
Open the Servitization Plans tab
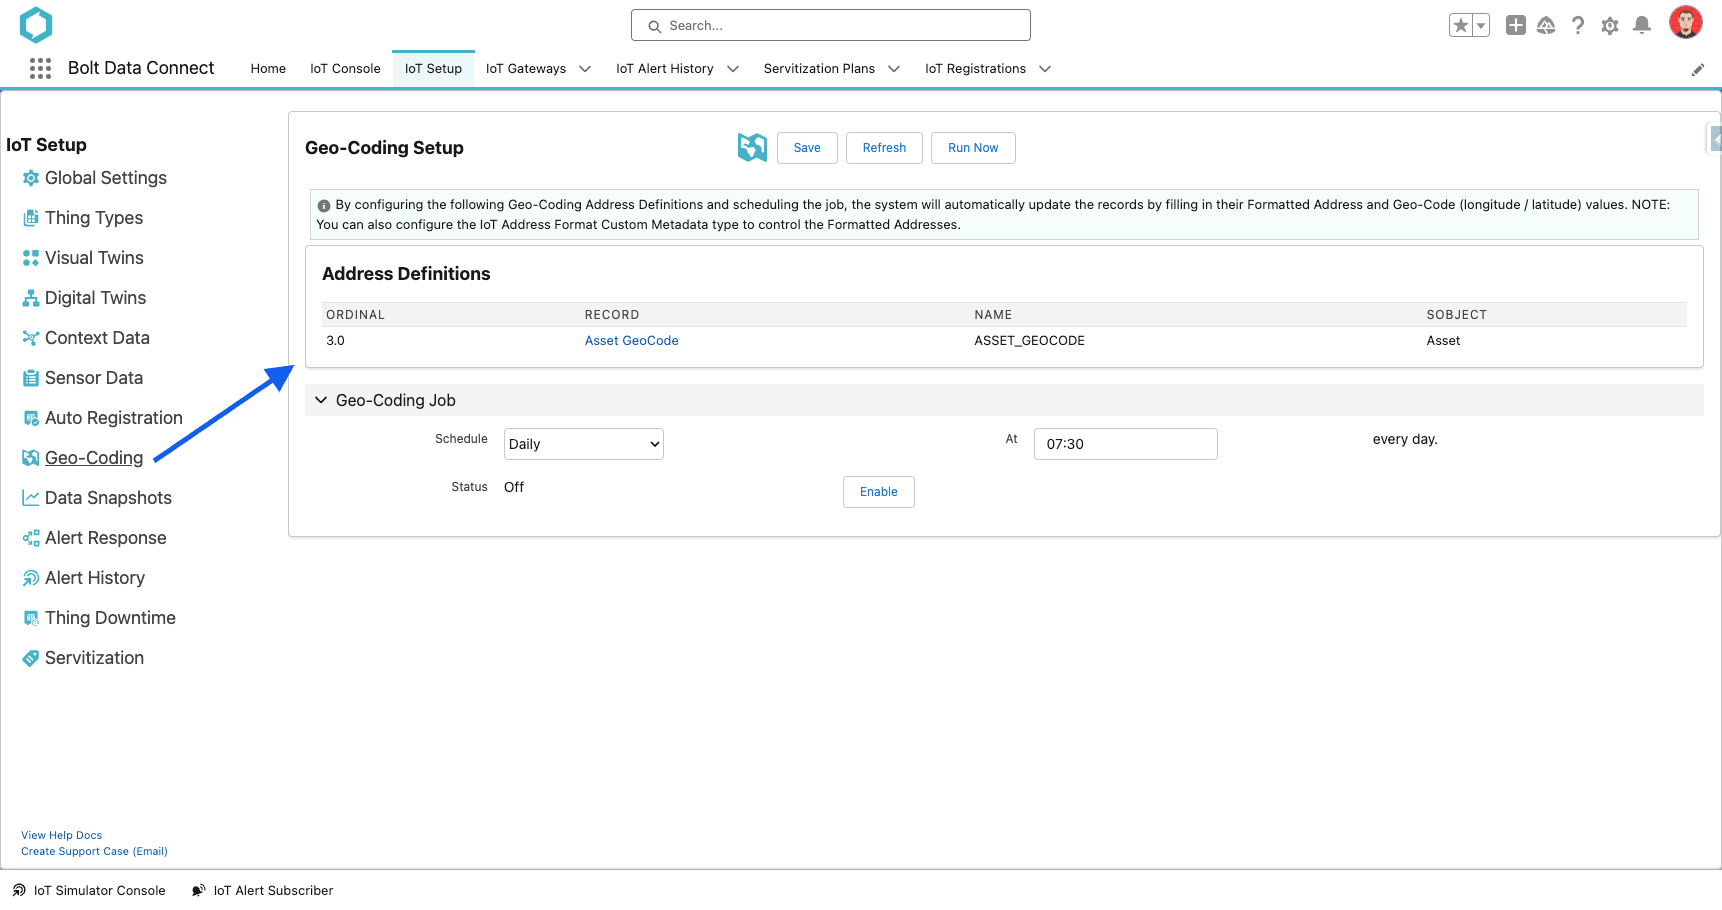pyautogui.click(x=819, y=69)
